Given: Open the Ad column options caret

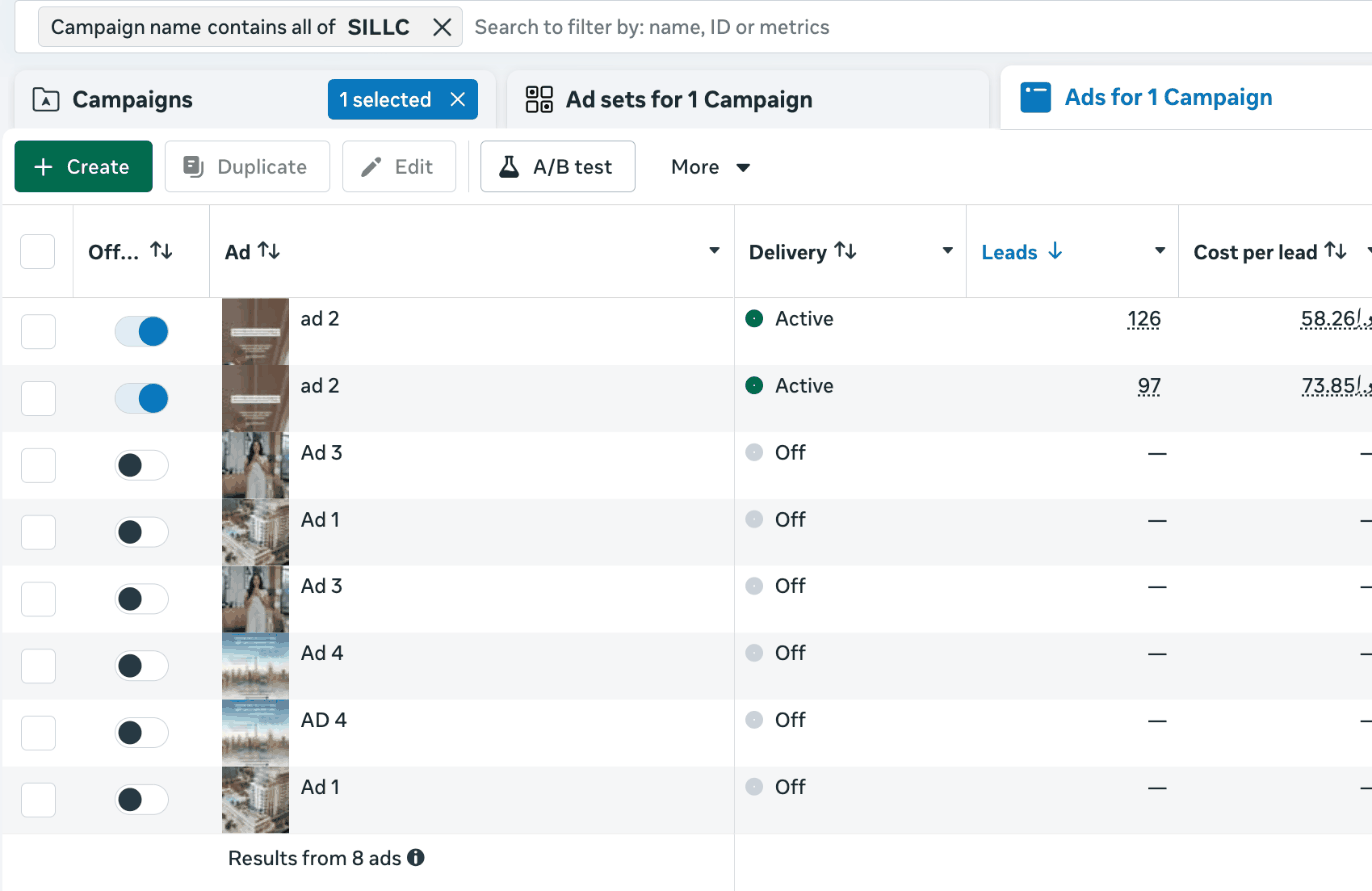Looking at the screenshot, I should (x=714, y=251).
